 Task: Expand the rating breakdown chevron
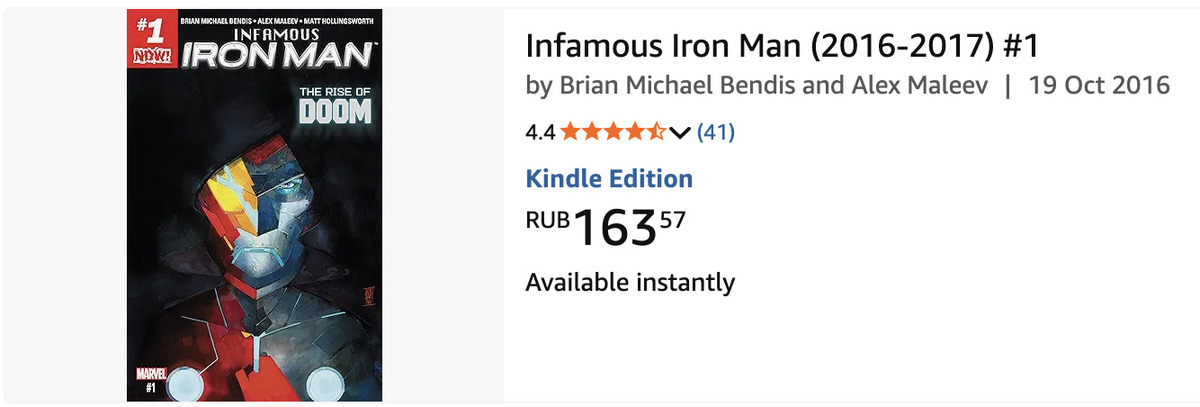coord(680,132)
